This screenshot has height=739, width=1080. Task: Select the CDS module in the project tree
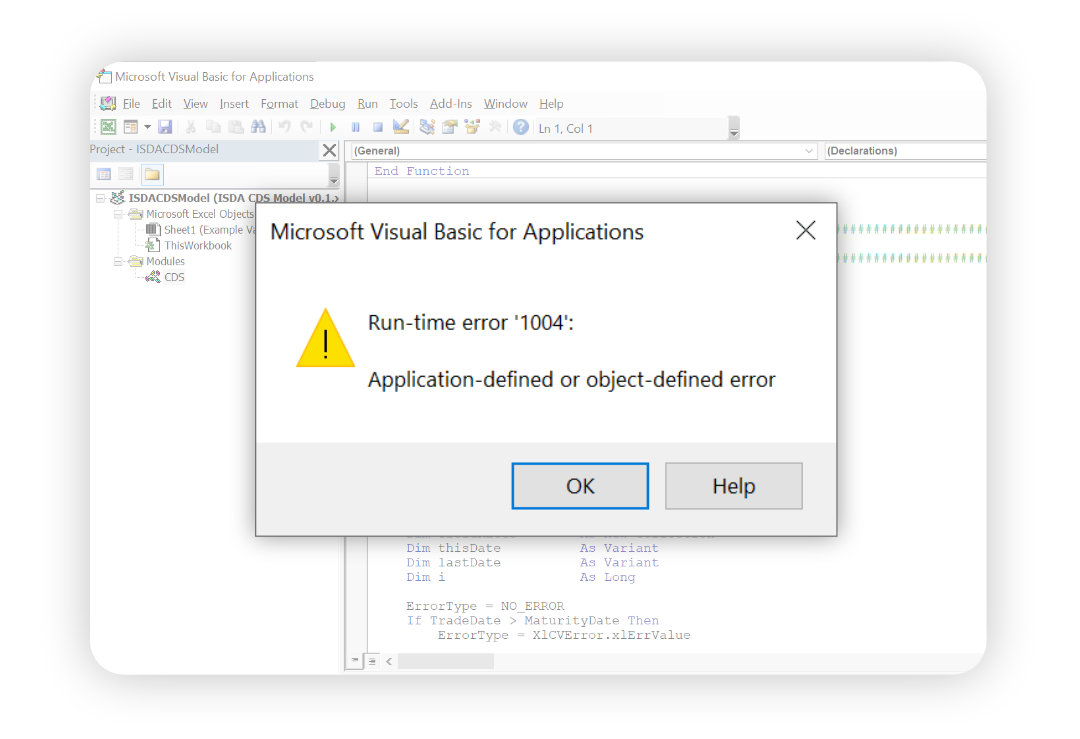coord(174,277)
